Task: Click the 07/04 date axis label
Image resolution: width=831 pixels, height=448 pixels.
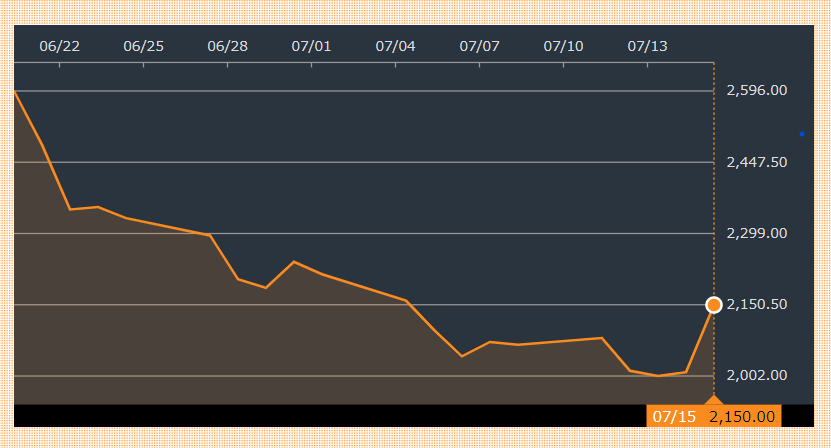Action: coord(395,46)
